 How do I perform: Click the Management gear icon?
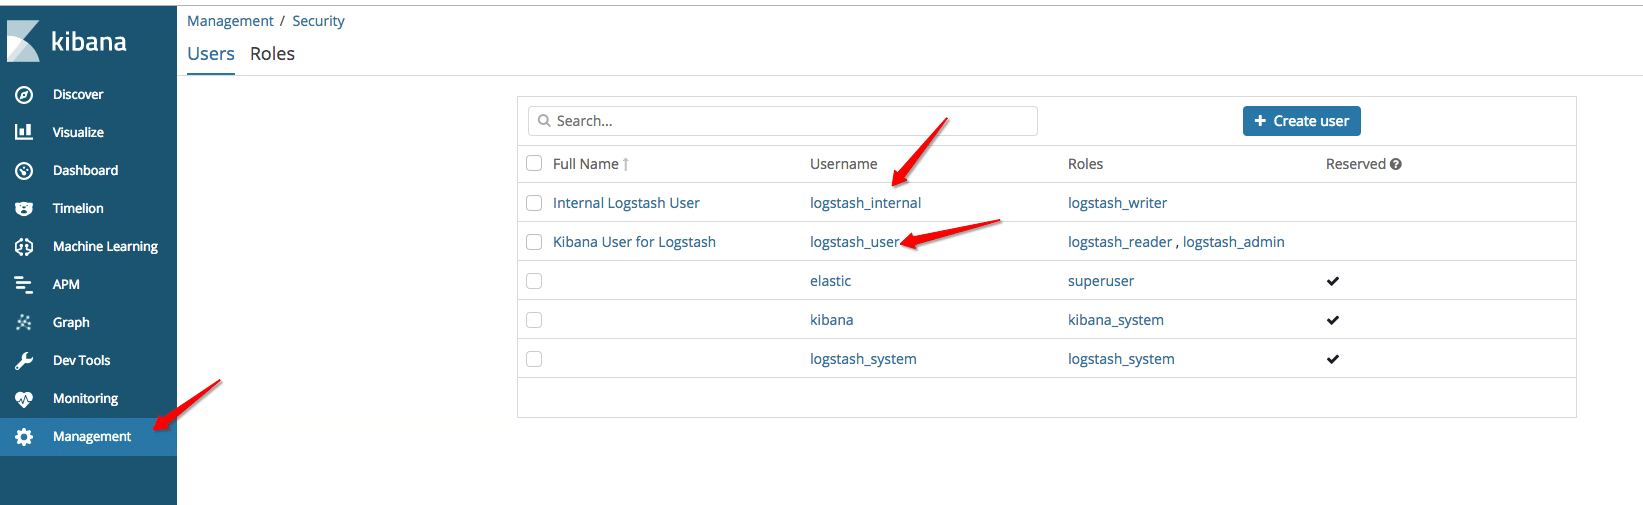pyautogui.click(x=24, y=436)
